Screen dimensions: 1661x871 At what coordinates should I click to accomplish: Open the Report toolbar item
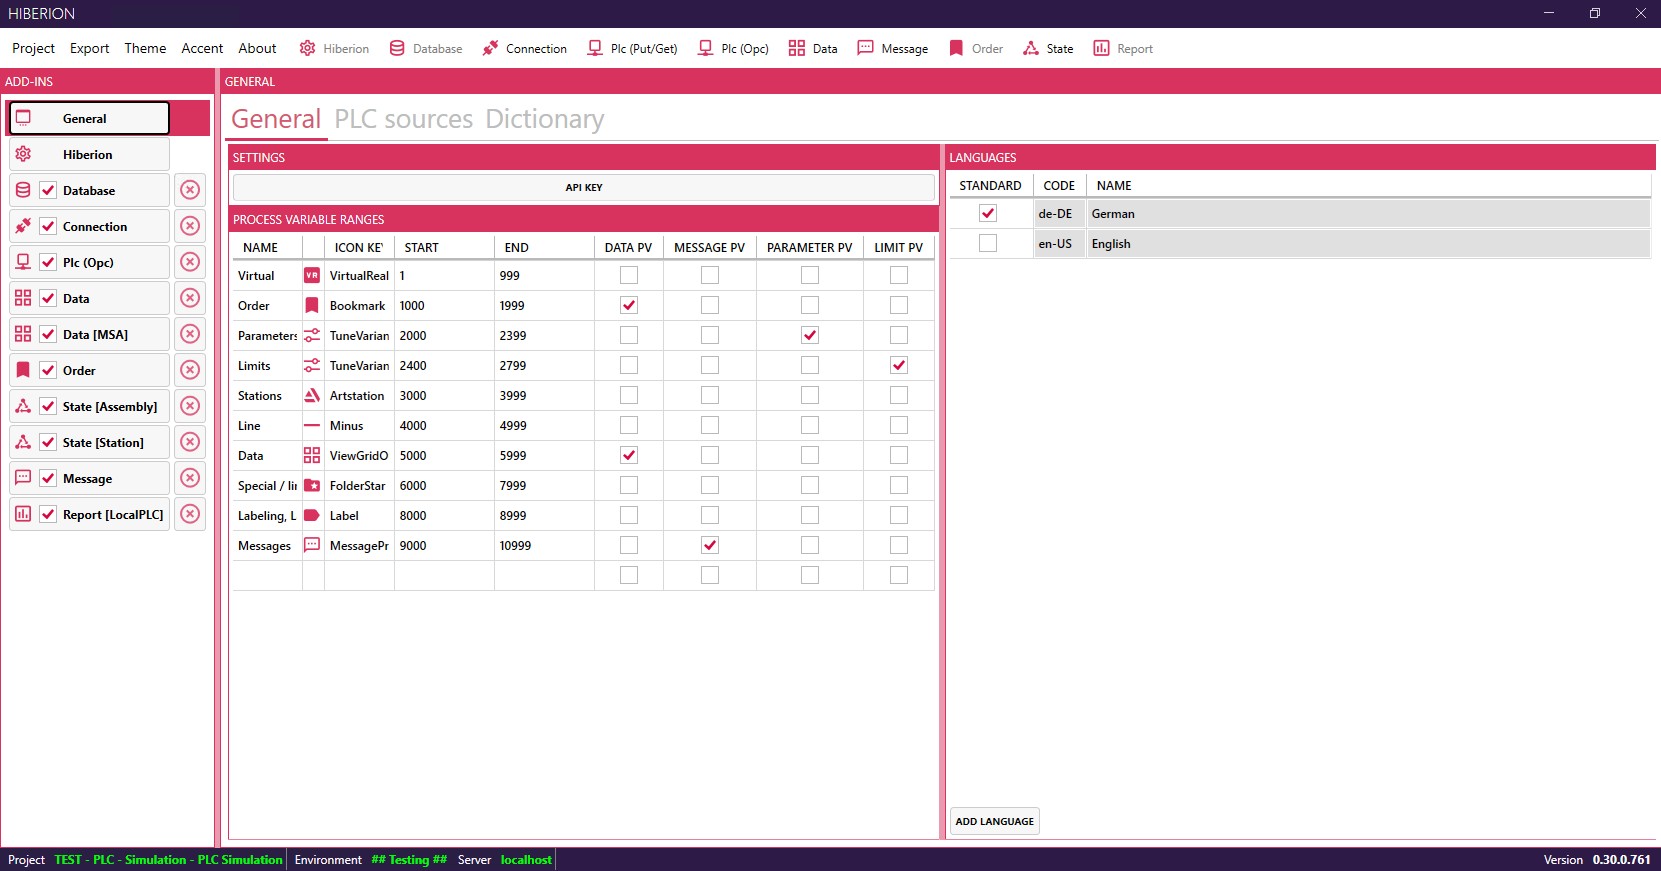tap(1123, 48)
